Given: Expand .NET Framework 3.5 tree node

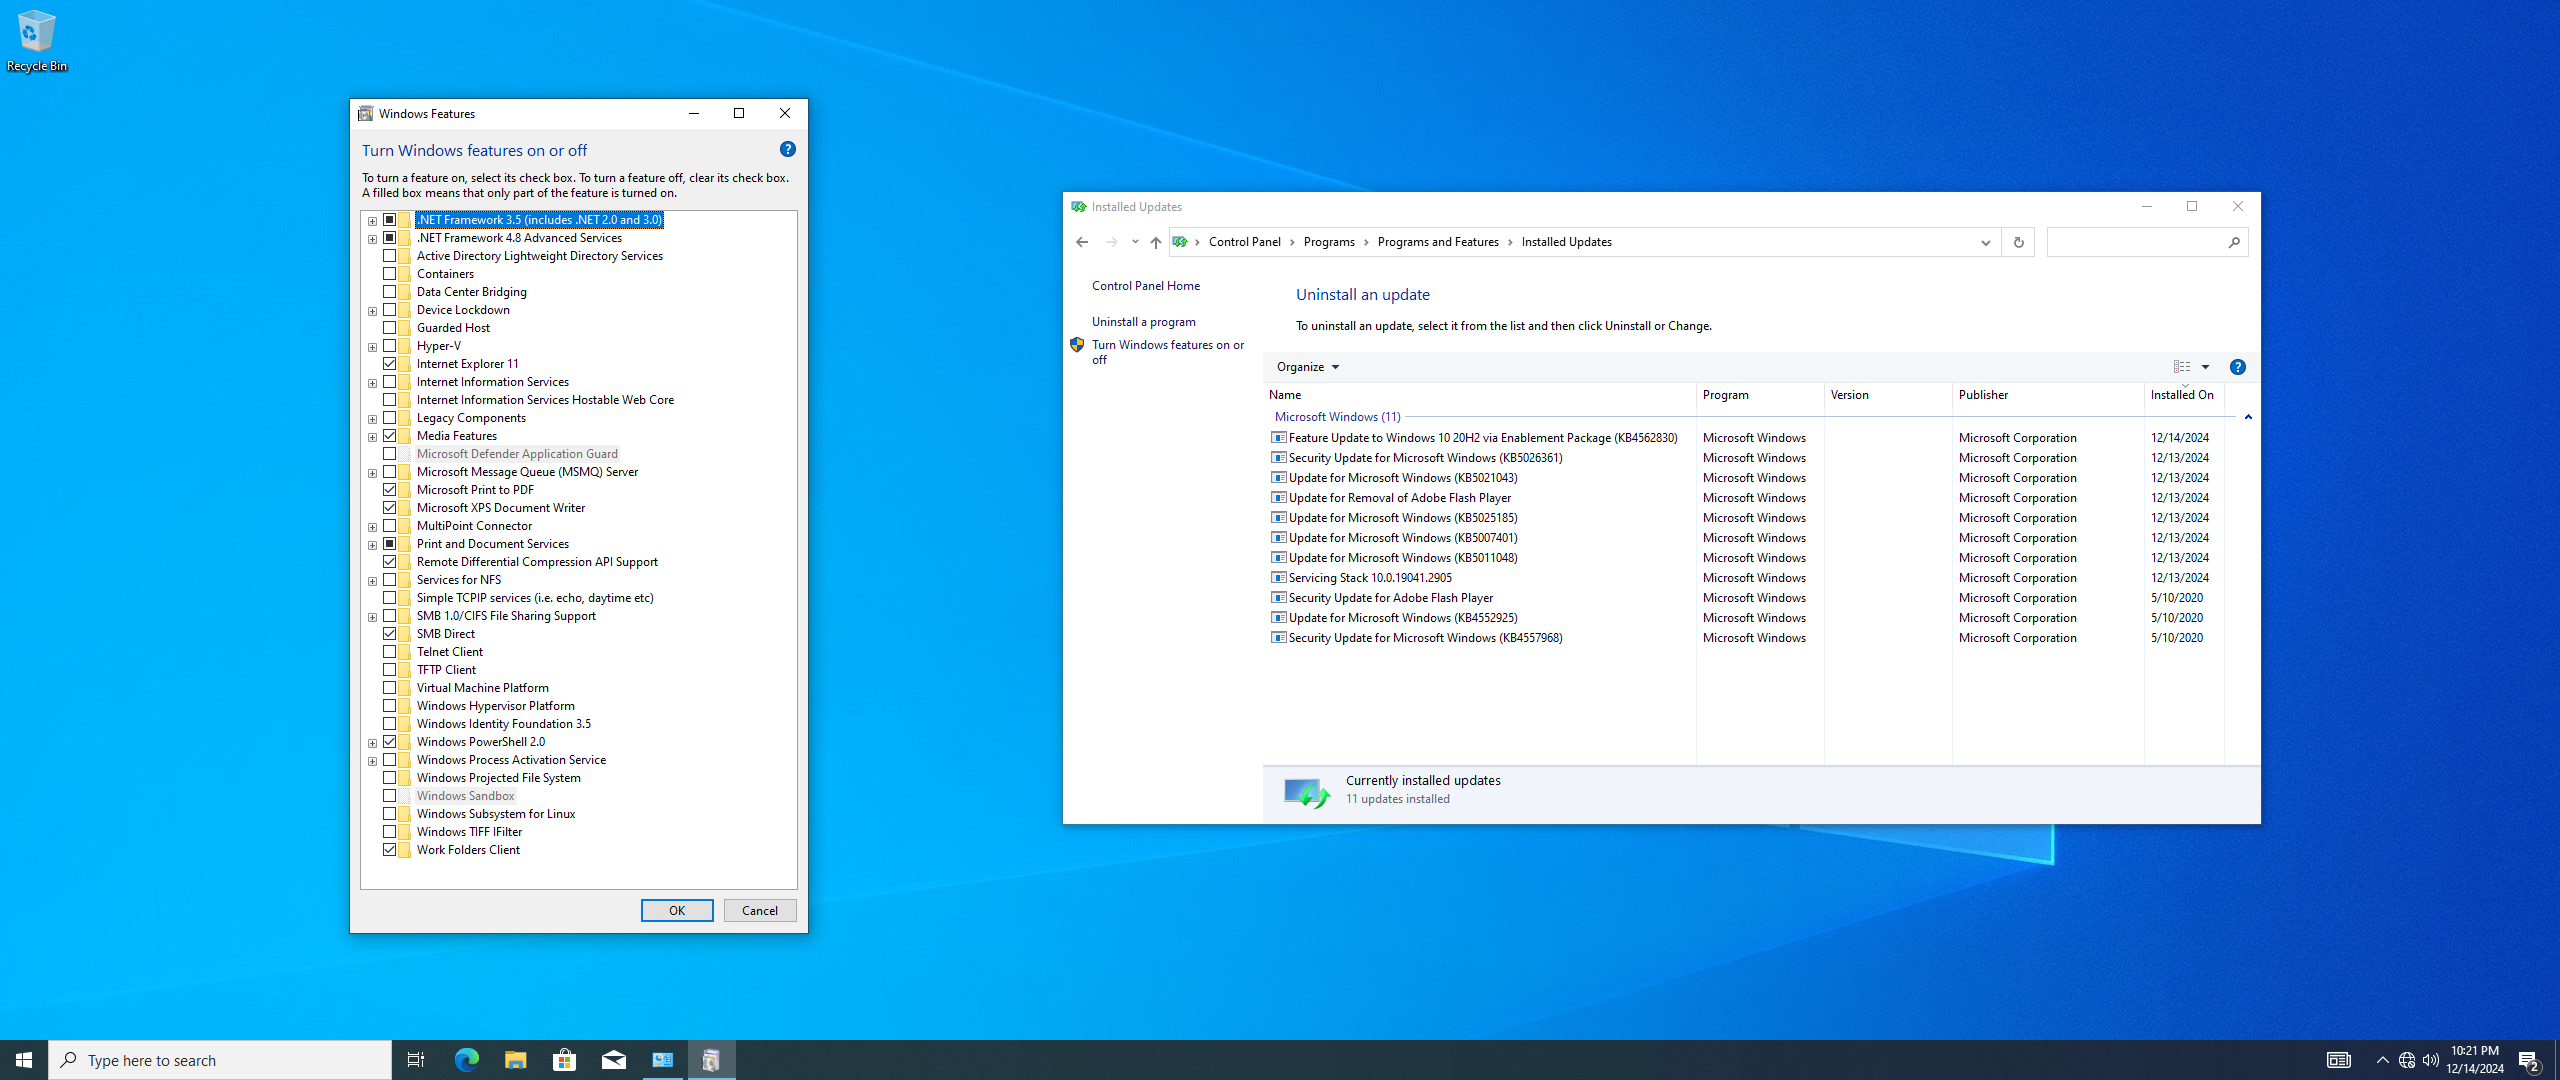Looking at the screenshot, I should pyautogui.click(x=372, y=221).
